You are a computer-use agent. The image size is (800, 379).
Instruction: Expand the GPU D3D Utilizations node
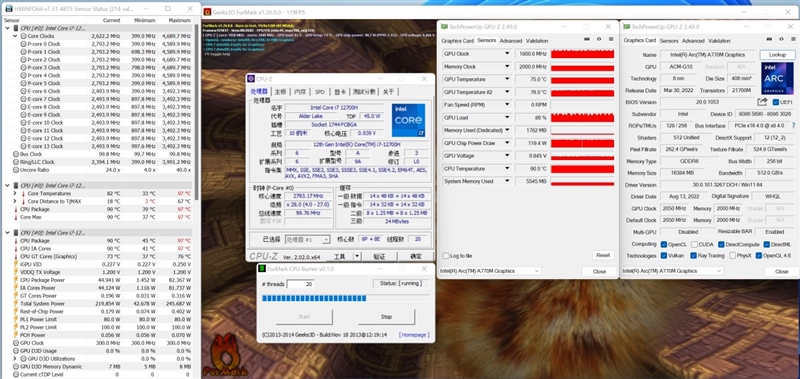(x=15, y=359)
